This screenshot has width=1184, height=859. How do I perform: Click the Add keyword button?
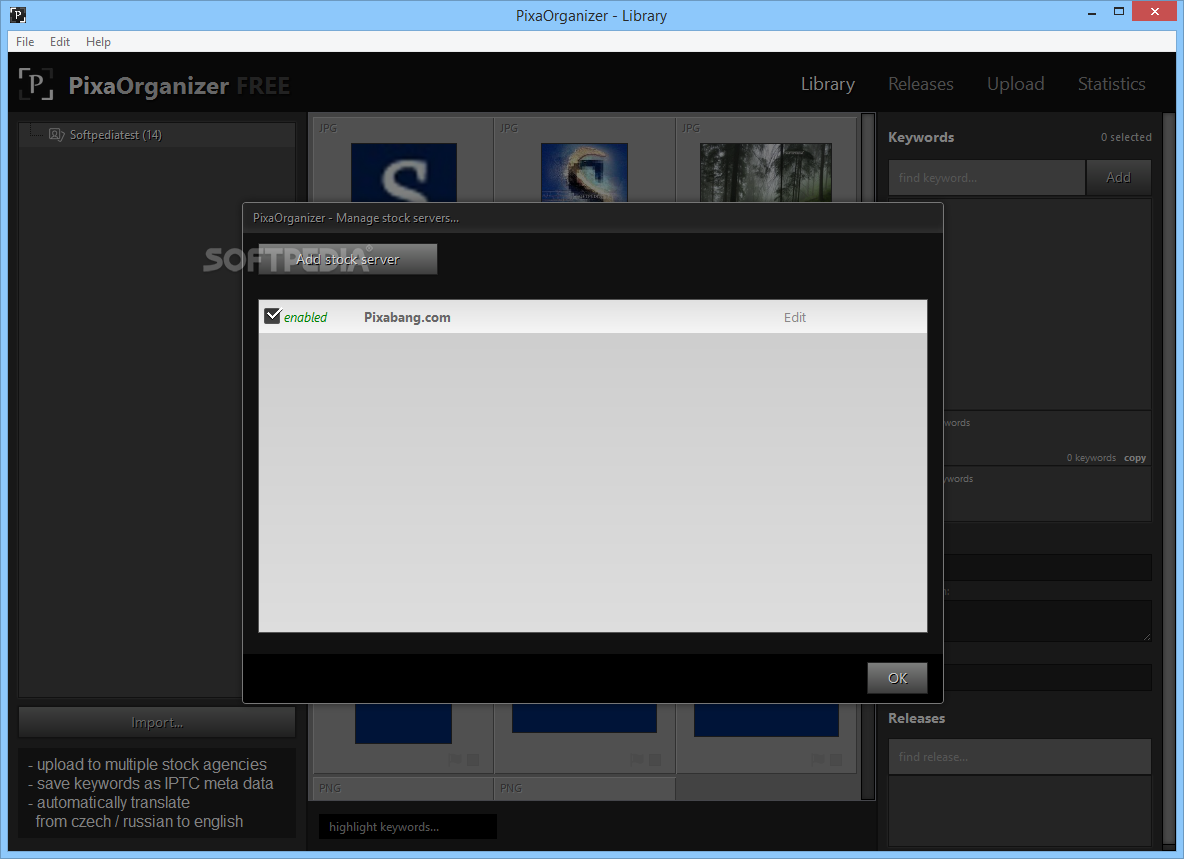pyautogui.click(x=1118, y=177)
